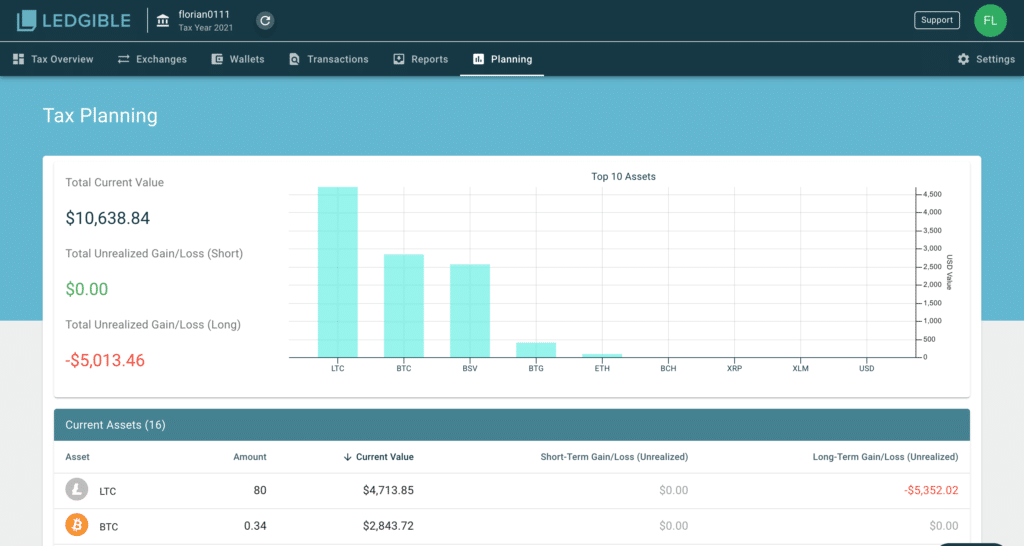Sort by Long-Term Gain/Loss (Unrealized) header

tap(885, 457)
